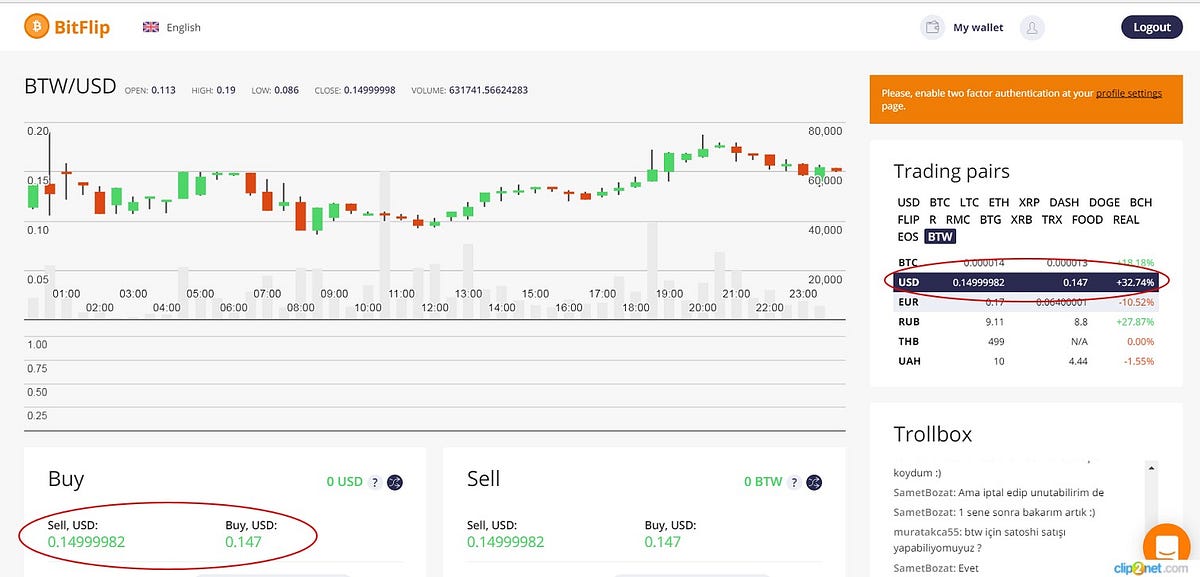
Task: Select the ETH trading pair tab
Action: 999,202
